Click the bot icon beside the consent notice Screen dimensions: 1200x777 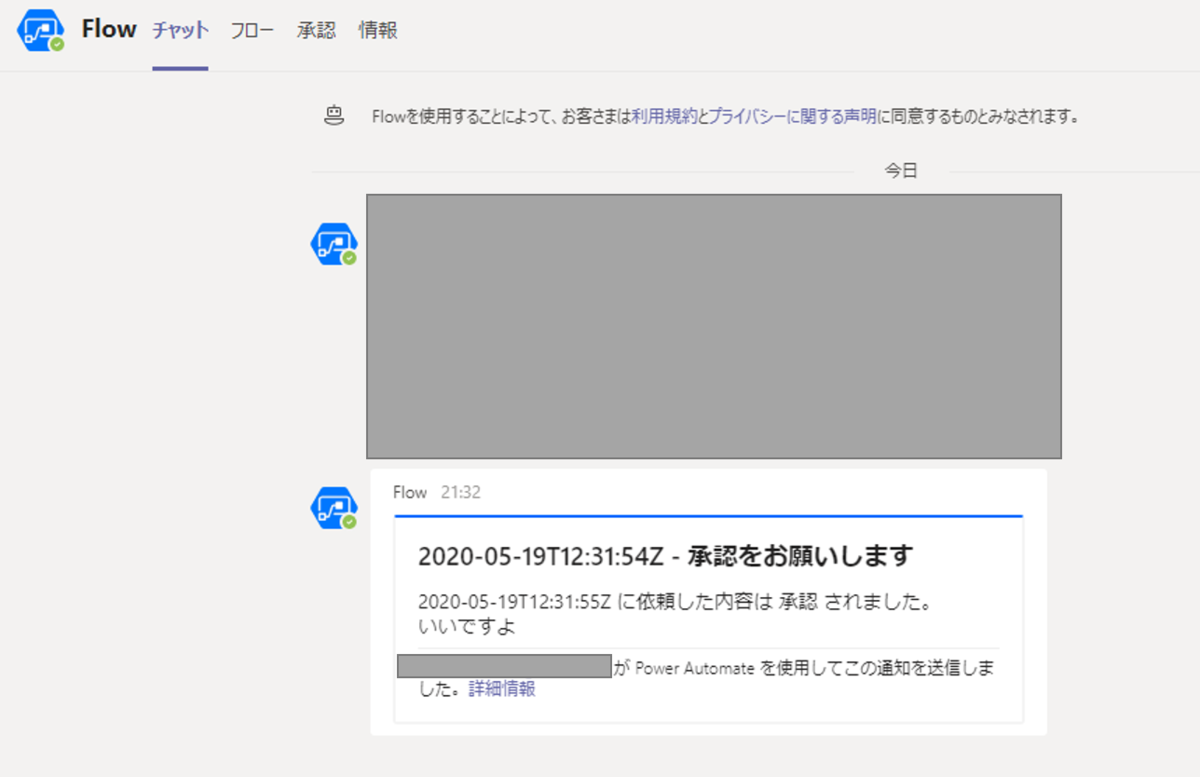click(x=334, y=116)
